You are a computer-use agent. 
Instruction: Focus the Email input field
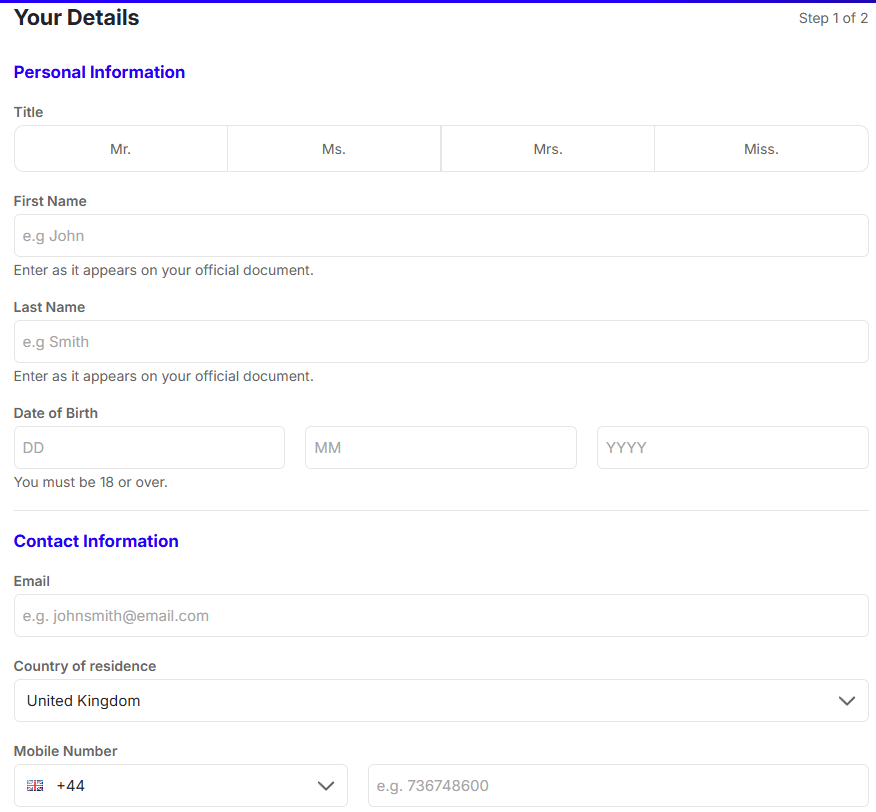[x=441, y=615]
